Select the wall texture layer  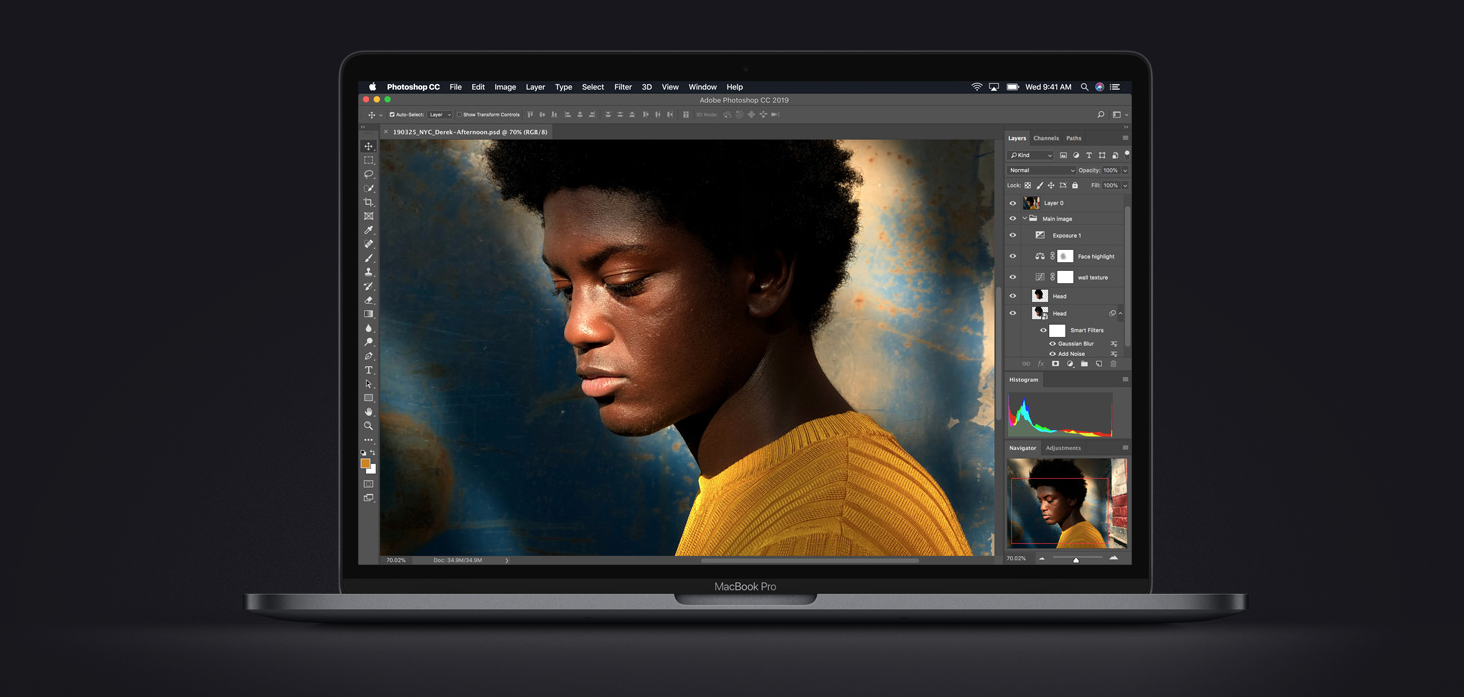[x=1092, y=277]
